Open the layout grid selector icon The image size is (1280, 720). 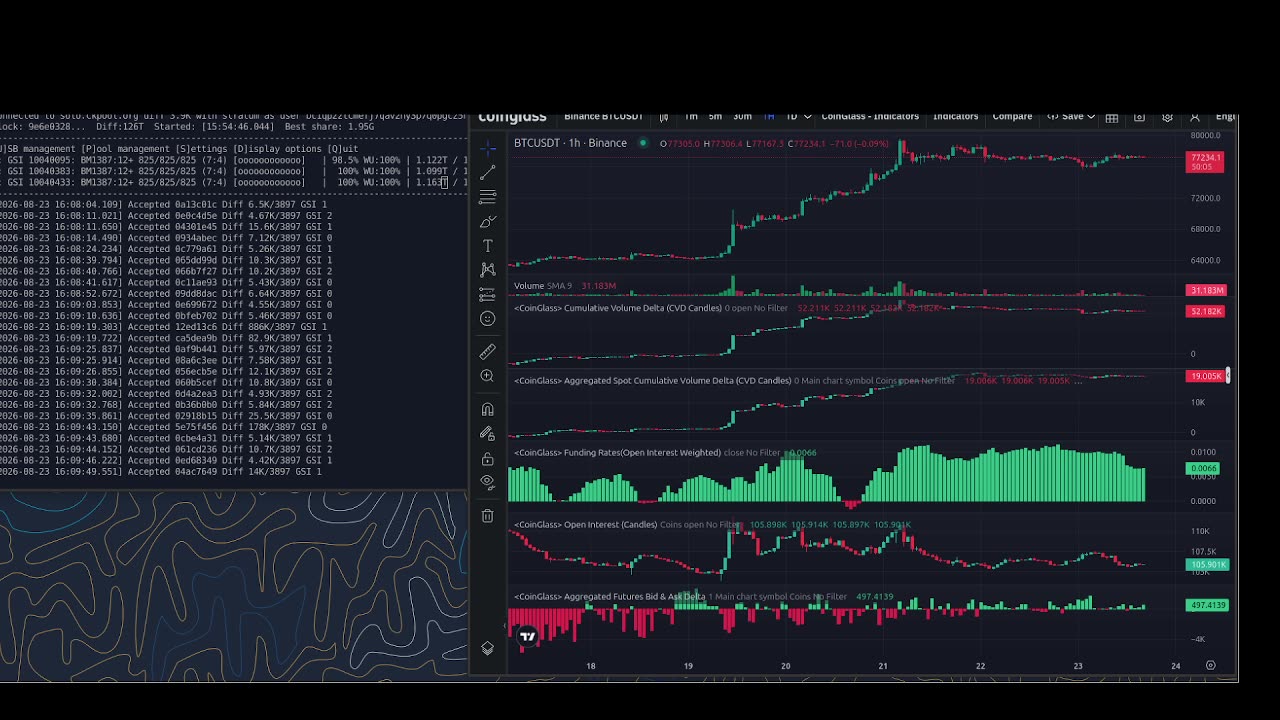[1111, 117]
